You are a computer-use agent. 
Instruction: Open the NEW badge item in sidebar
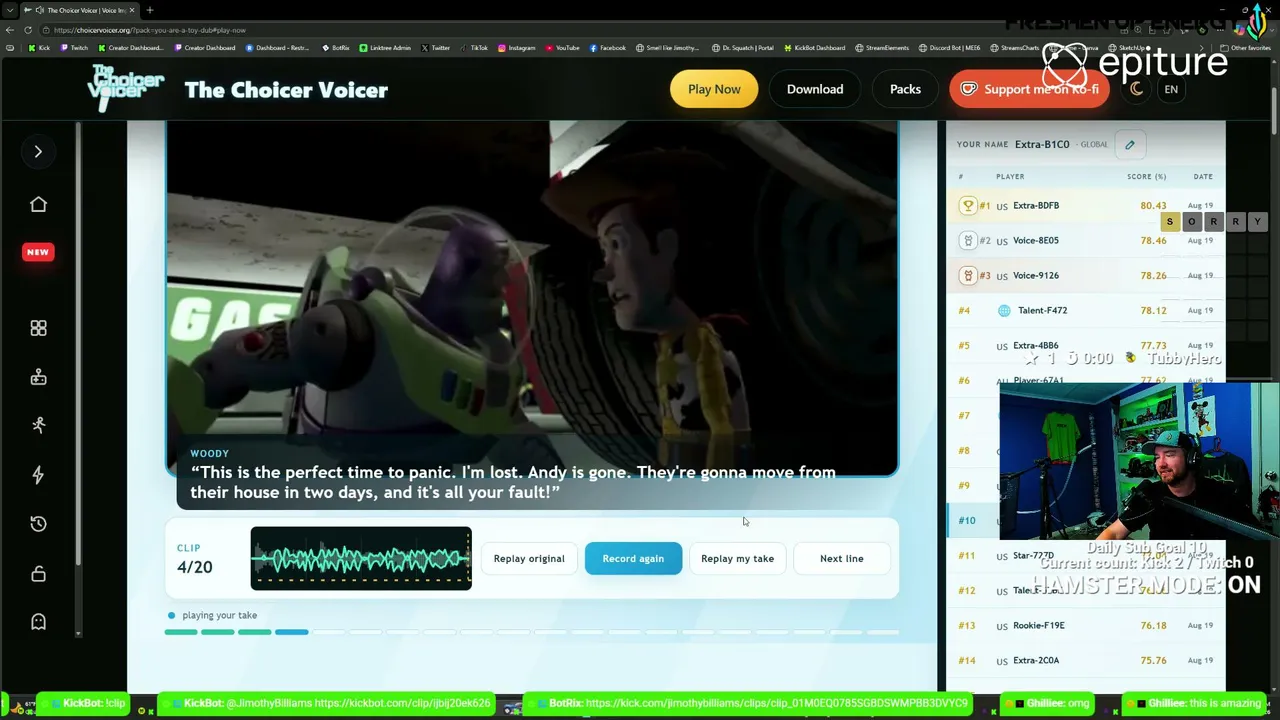click(38, 252)
